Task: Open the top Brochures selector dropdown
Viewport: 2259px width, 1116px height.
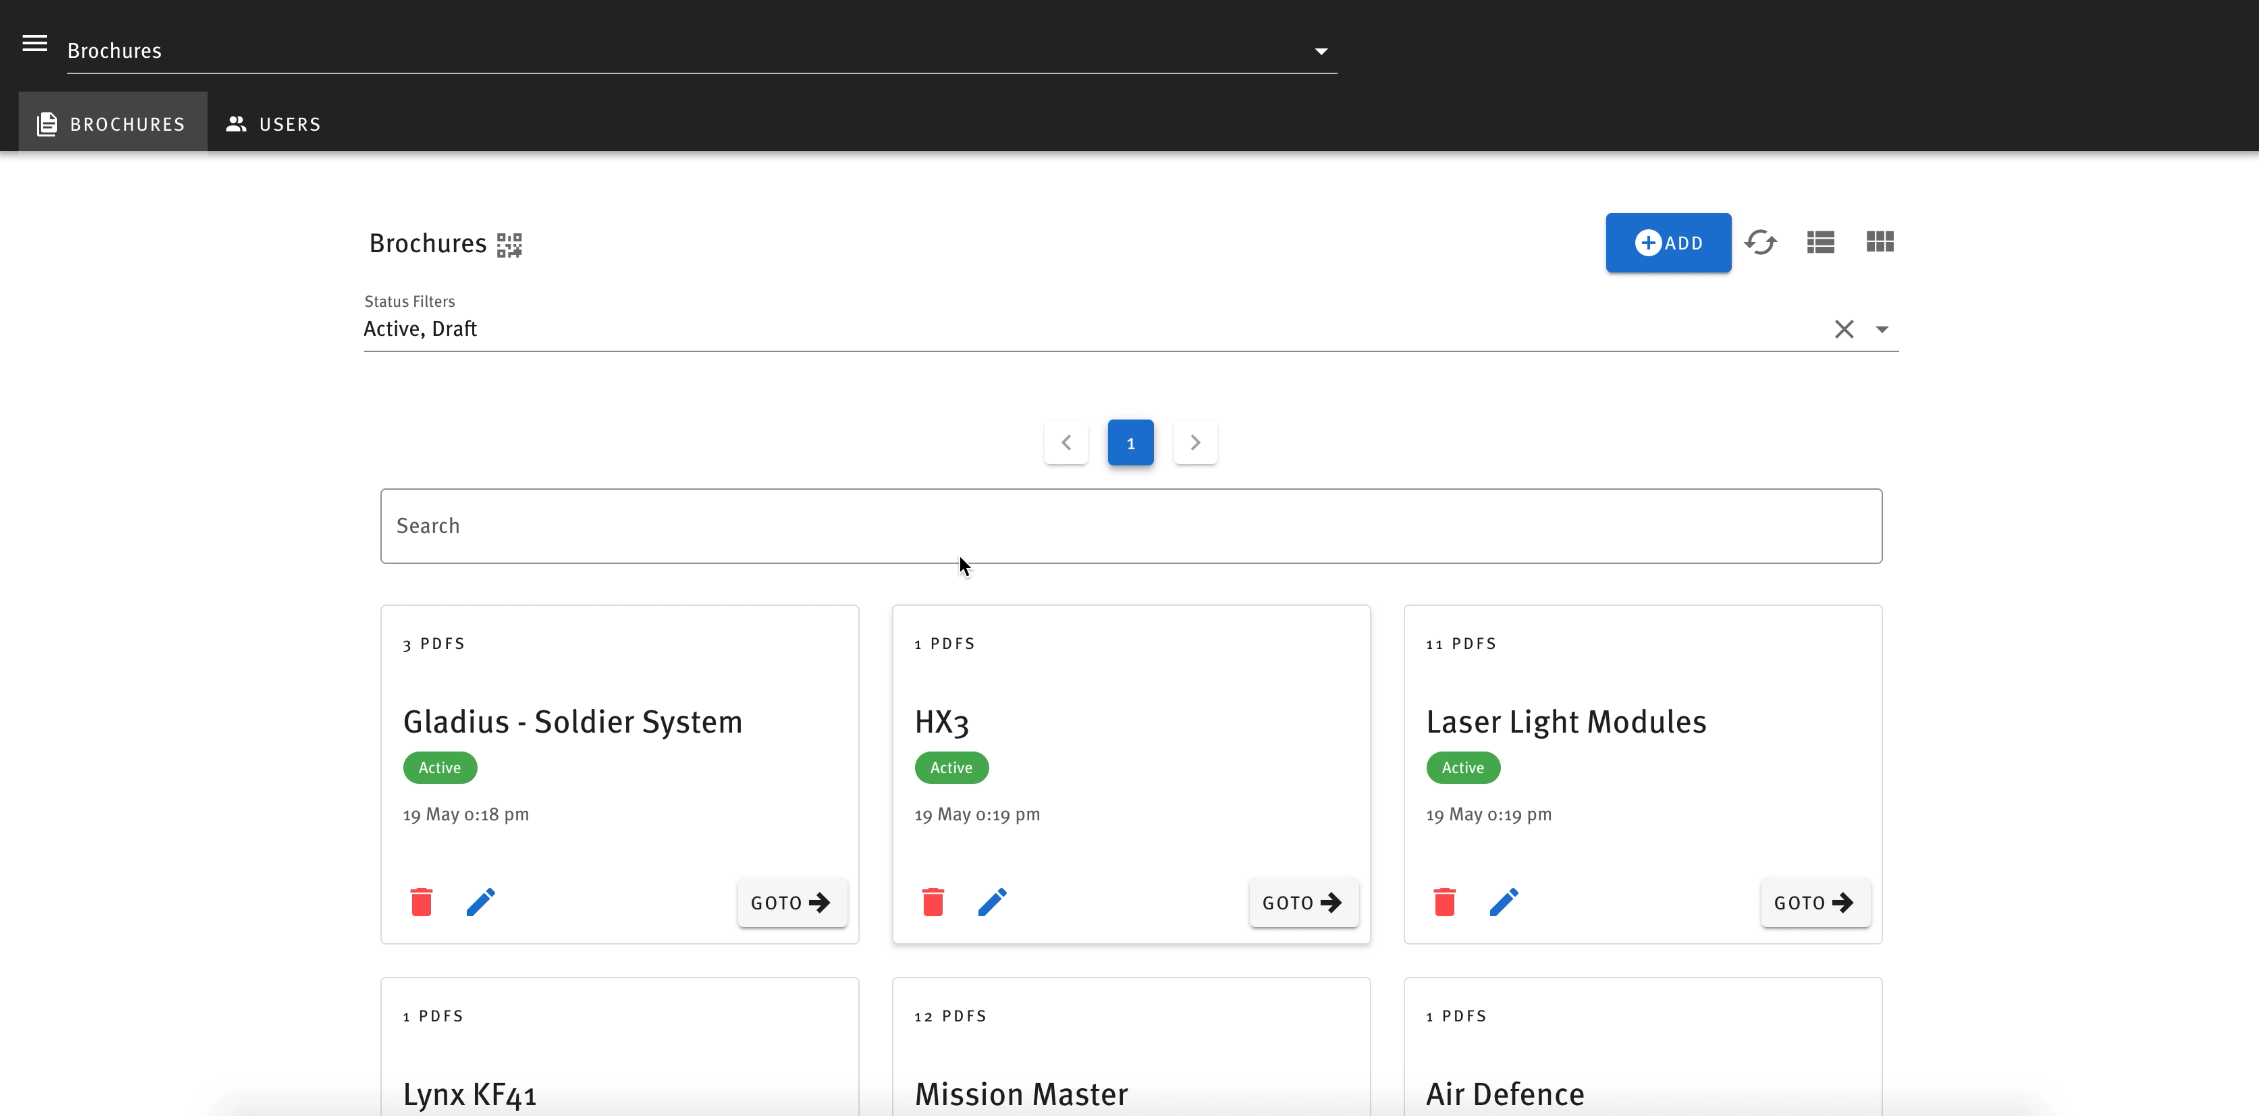Action: click(x=1321, y=51)
